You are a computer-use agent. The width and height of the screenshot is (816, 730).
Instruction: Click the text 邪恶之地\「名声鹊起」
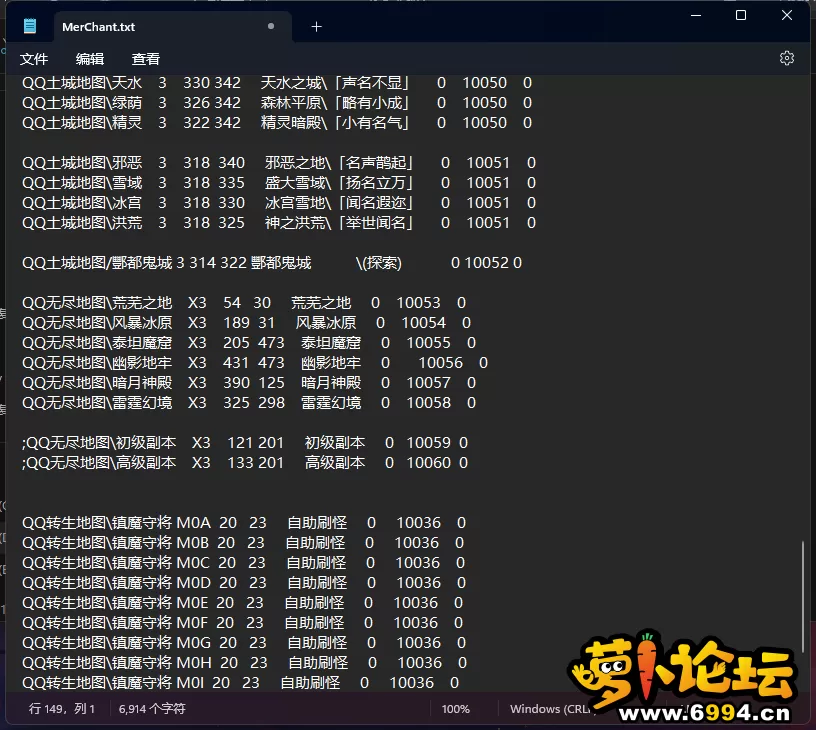click(339, 163)
